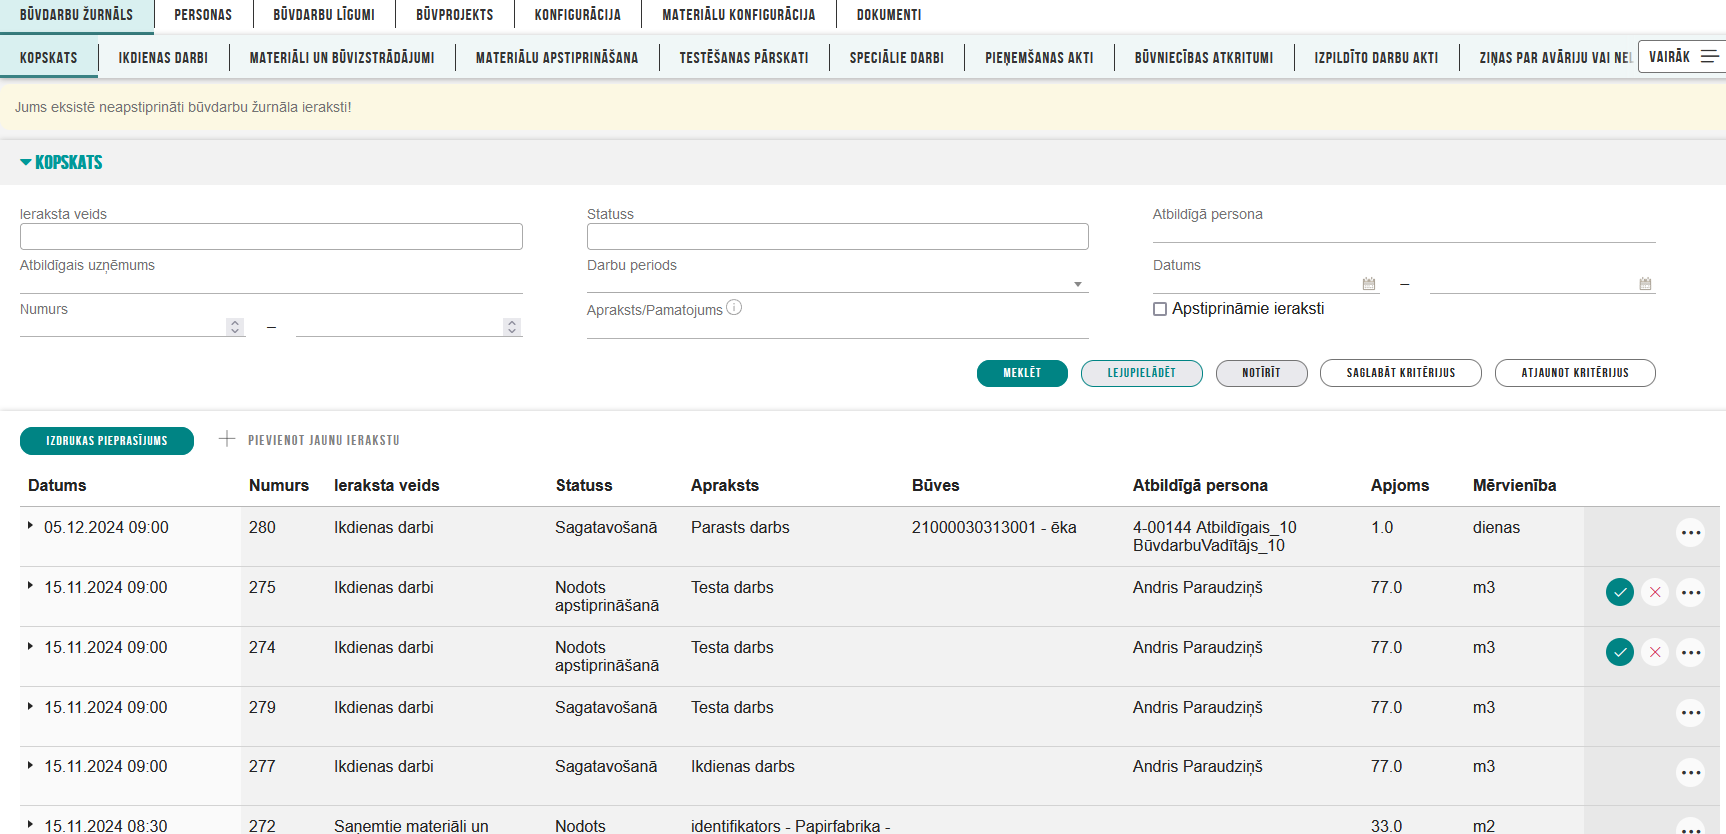
Task: Click Saglabāt kritērijus button
Action: [1401, 373]
